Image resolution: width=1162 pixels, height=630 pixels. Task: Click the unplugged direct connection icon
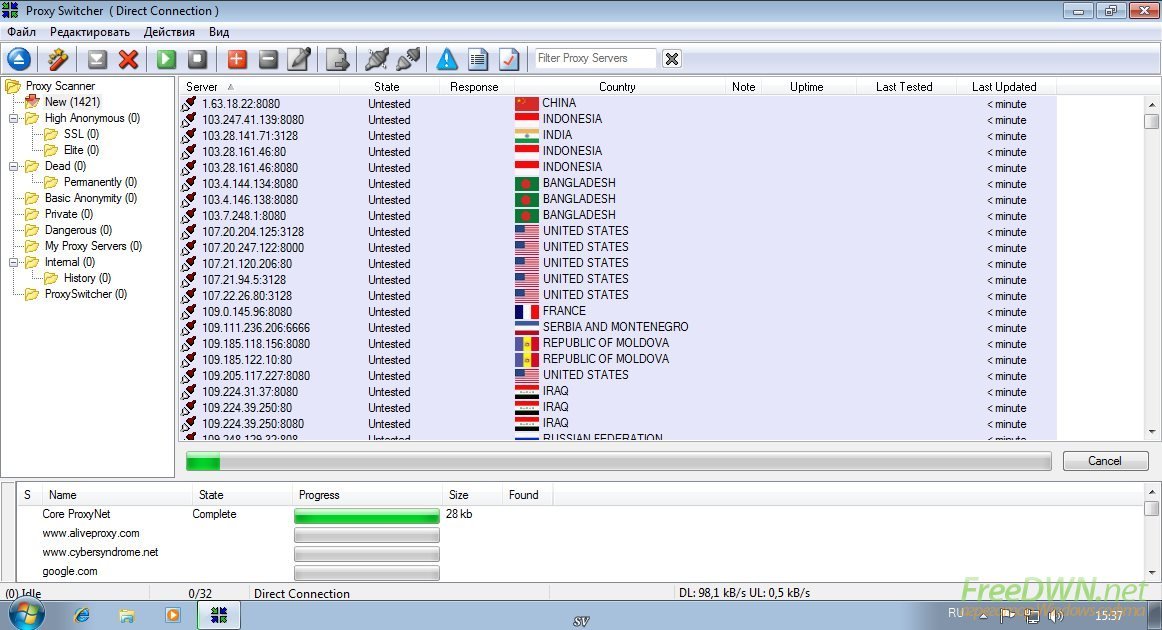(408, 59)
